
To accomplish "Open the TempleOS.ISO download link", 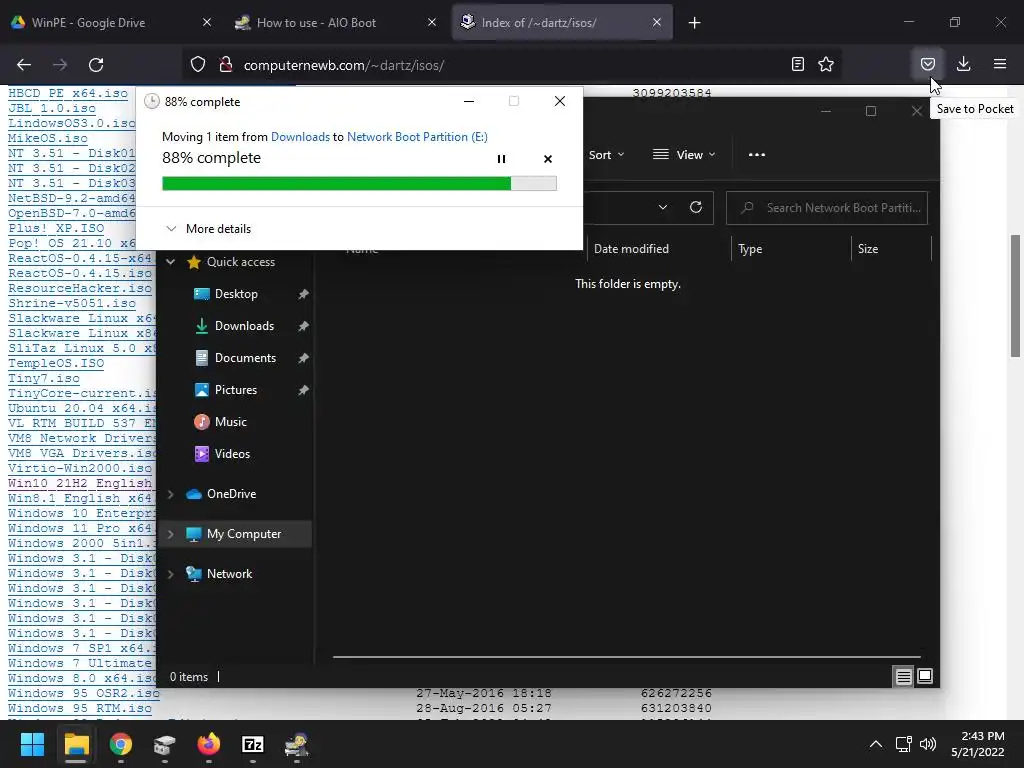I will click(x=56, y=363).
